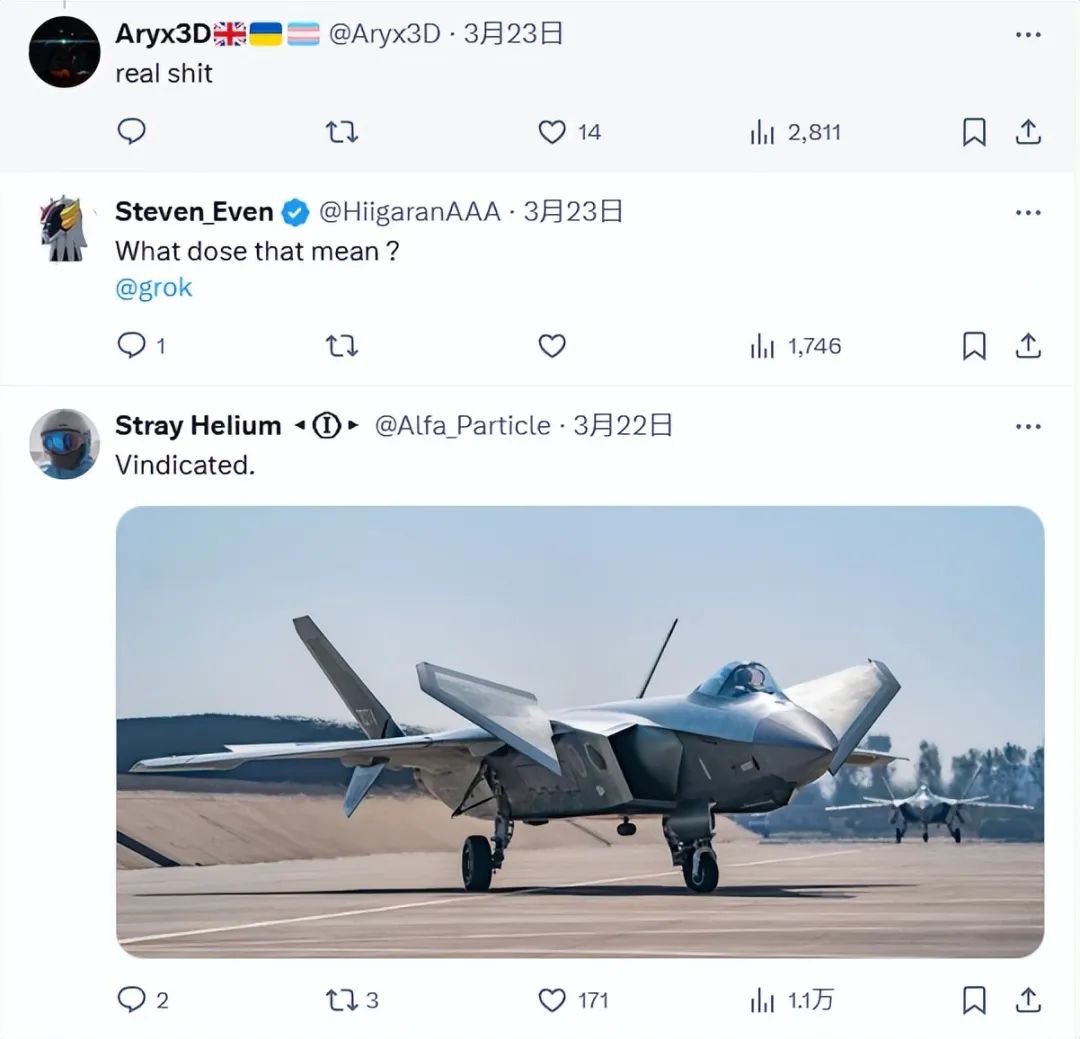Retweet Aryx3D's tweet

tap(342, 132)
